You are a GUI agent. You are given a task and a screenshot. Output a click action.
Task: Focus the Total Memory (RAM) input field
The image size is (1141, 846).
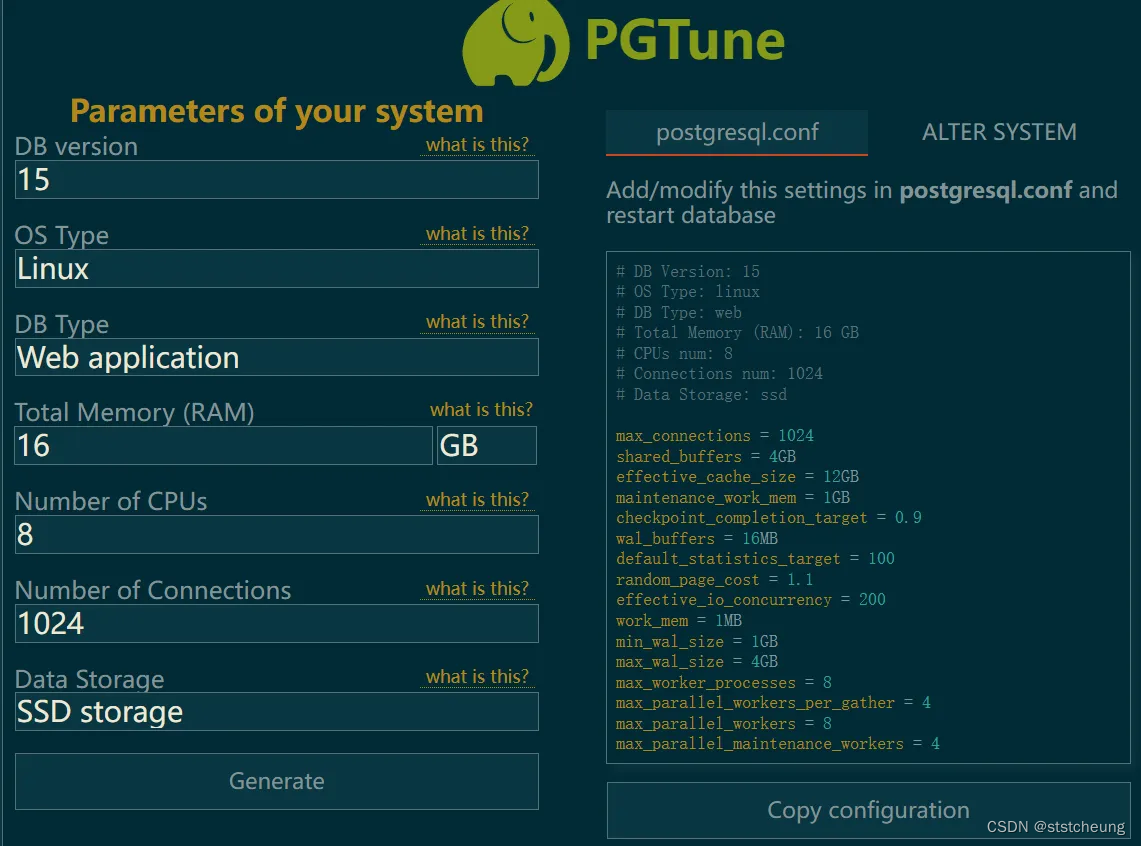point(223,445)
